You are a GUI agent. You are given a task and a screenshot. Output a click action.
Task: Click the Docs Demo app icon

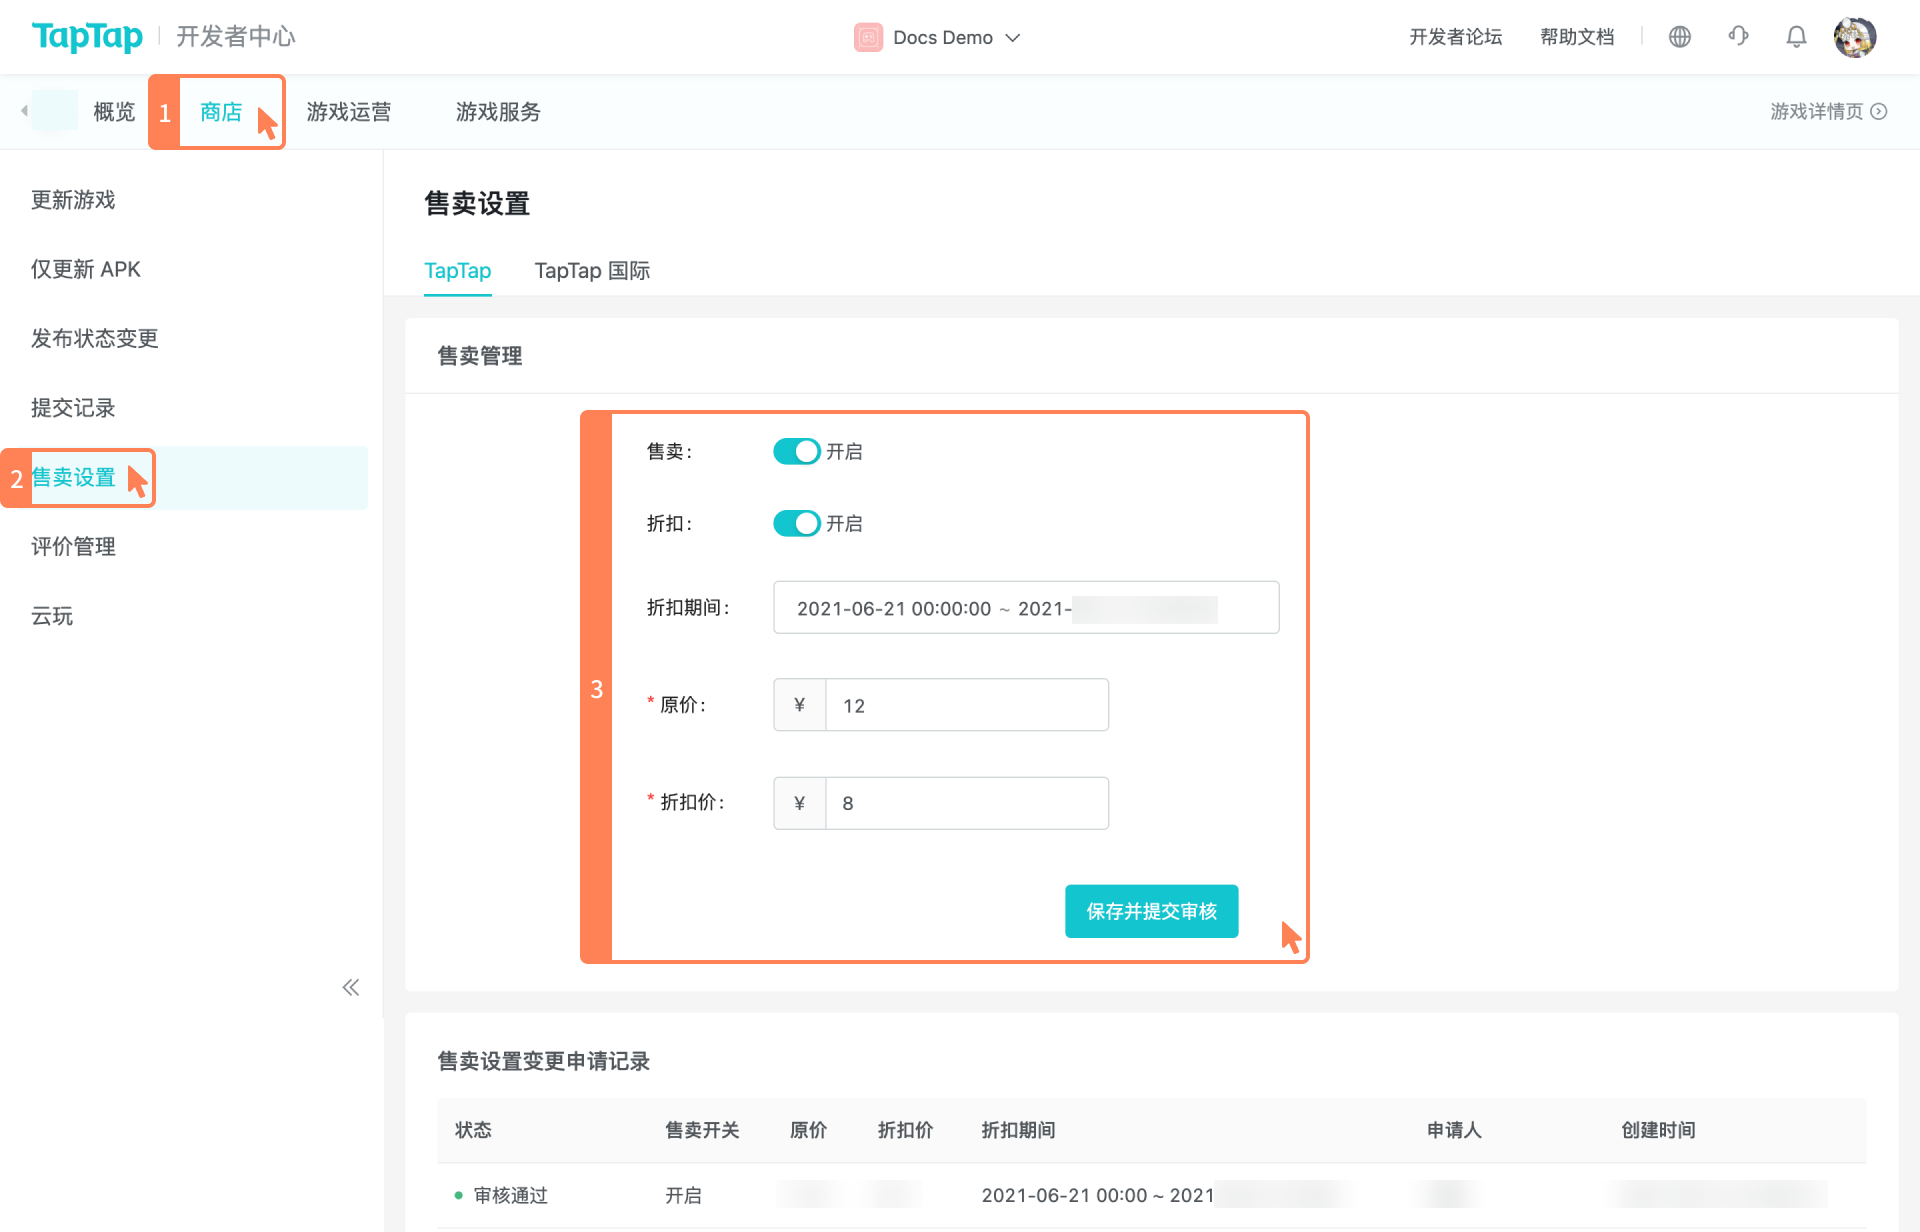867,37
